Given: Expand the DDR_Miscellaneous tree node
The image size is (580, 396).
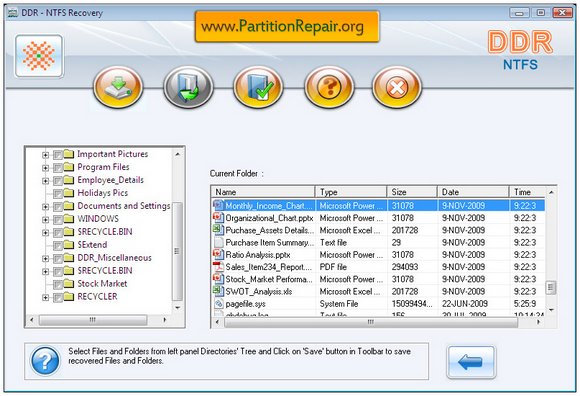Looking at the screenshot, I should 45,258.
